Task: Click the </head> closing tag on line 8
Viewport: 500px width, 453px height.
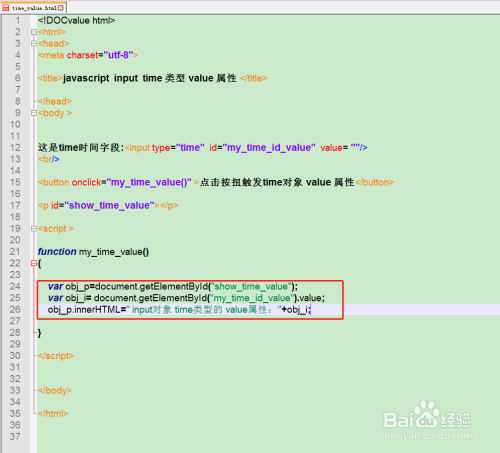Action: coord(55,101)
